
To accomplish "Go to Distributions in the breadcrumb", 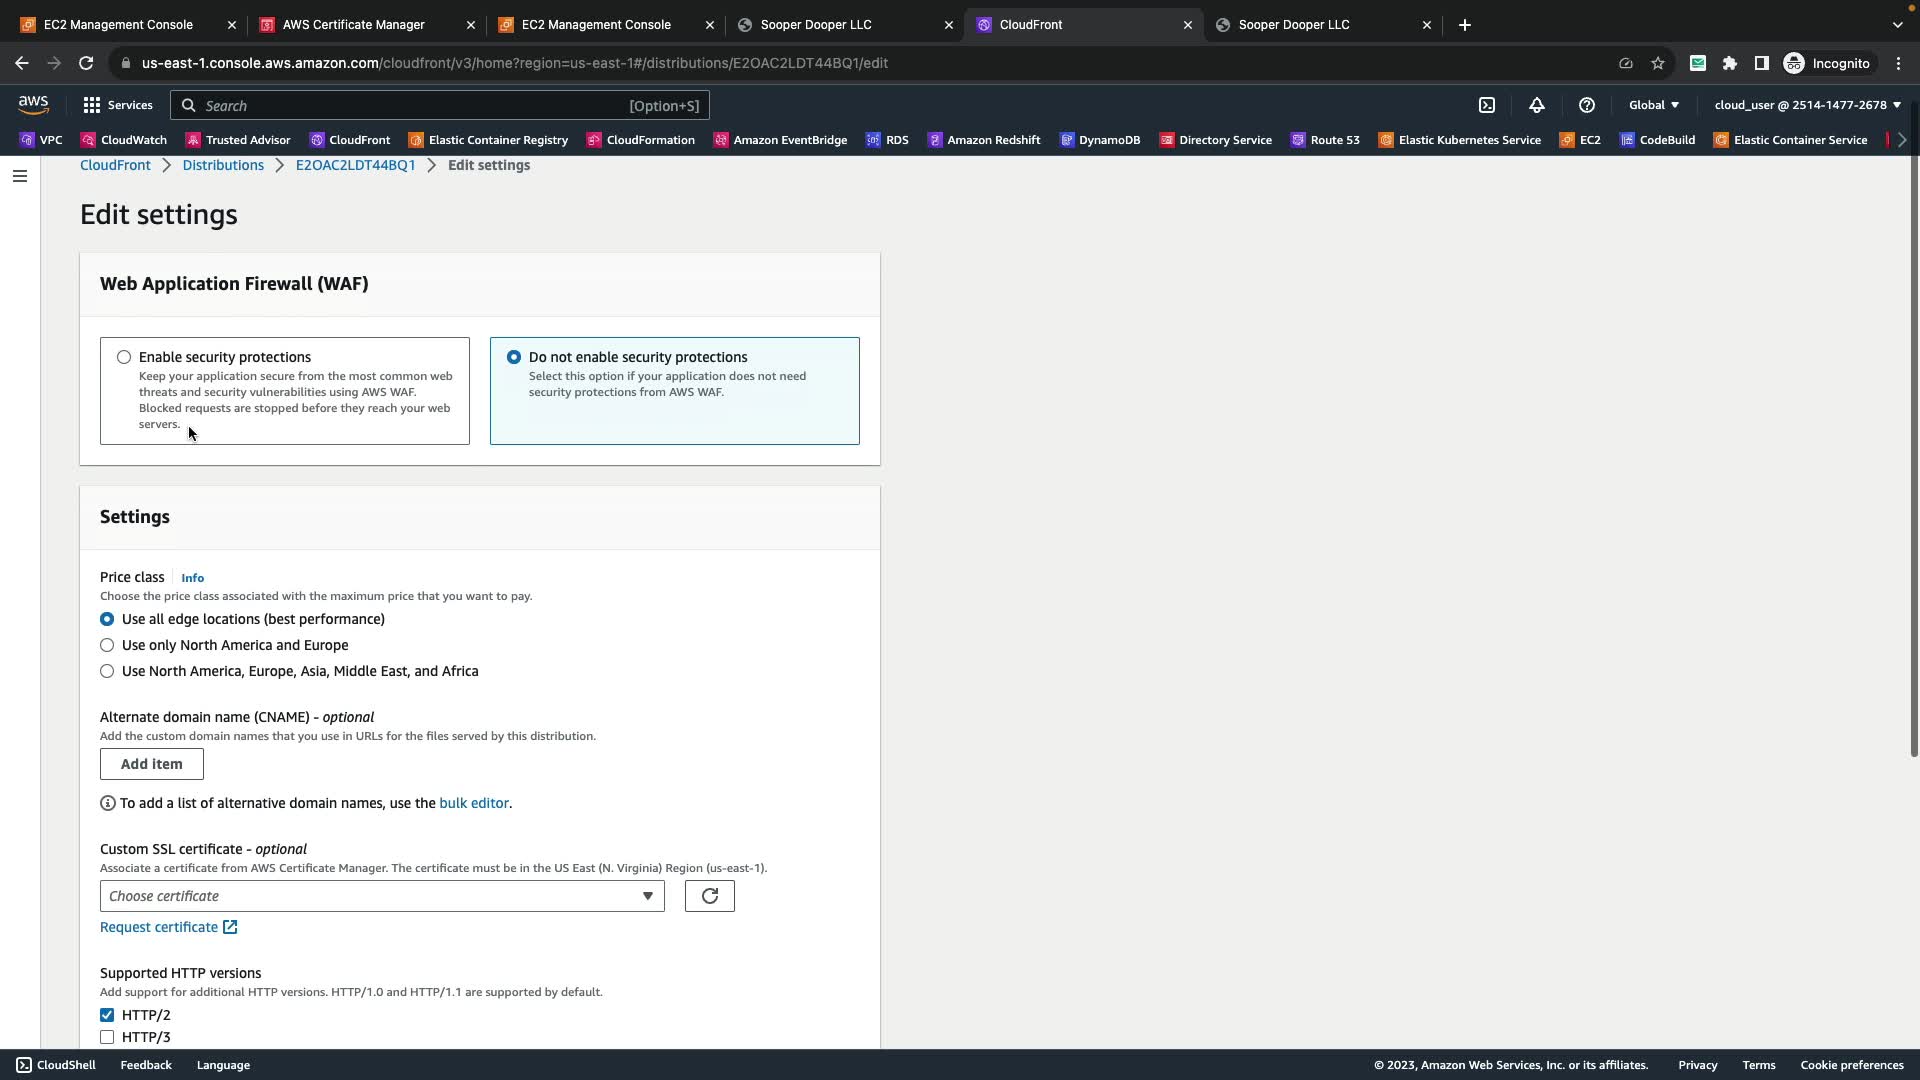I will tap(223, 165).
